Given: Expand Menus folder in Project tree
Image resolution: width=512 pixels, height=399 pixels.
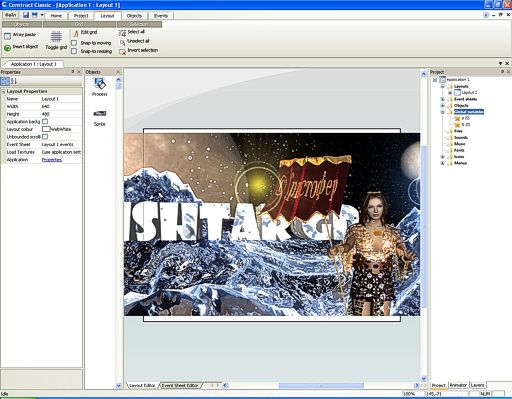Looking at the screenshot, I should click(x=443, y=163).
